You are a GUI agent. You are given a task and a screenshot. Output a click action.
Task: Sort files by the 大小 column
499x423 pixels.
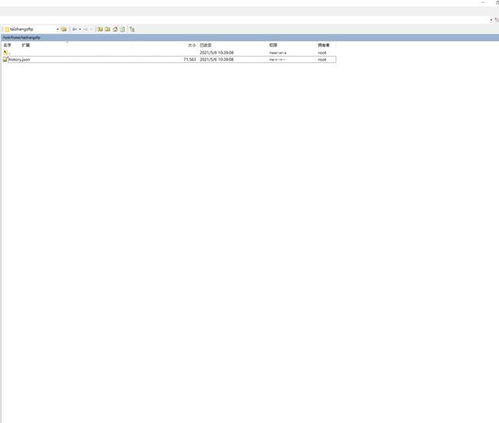pyautogui.click(x=192, y=45)
